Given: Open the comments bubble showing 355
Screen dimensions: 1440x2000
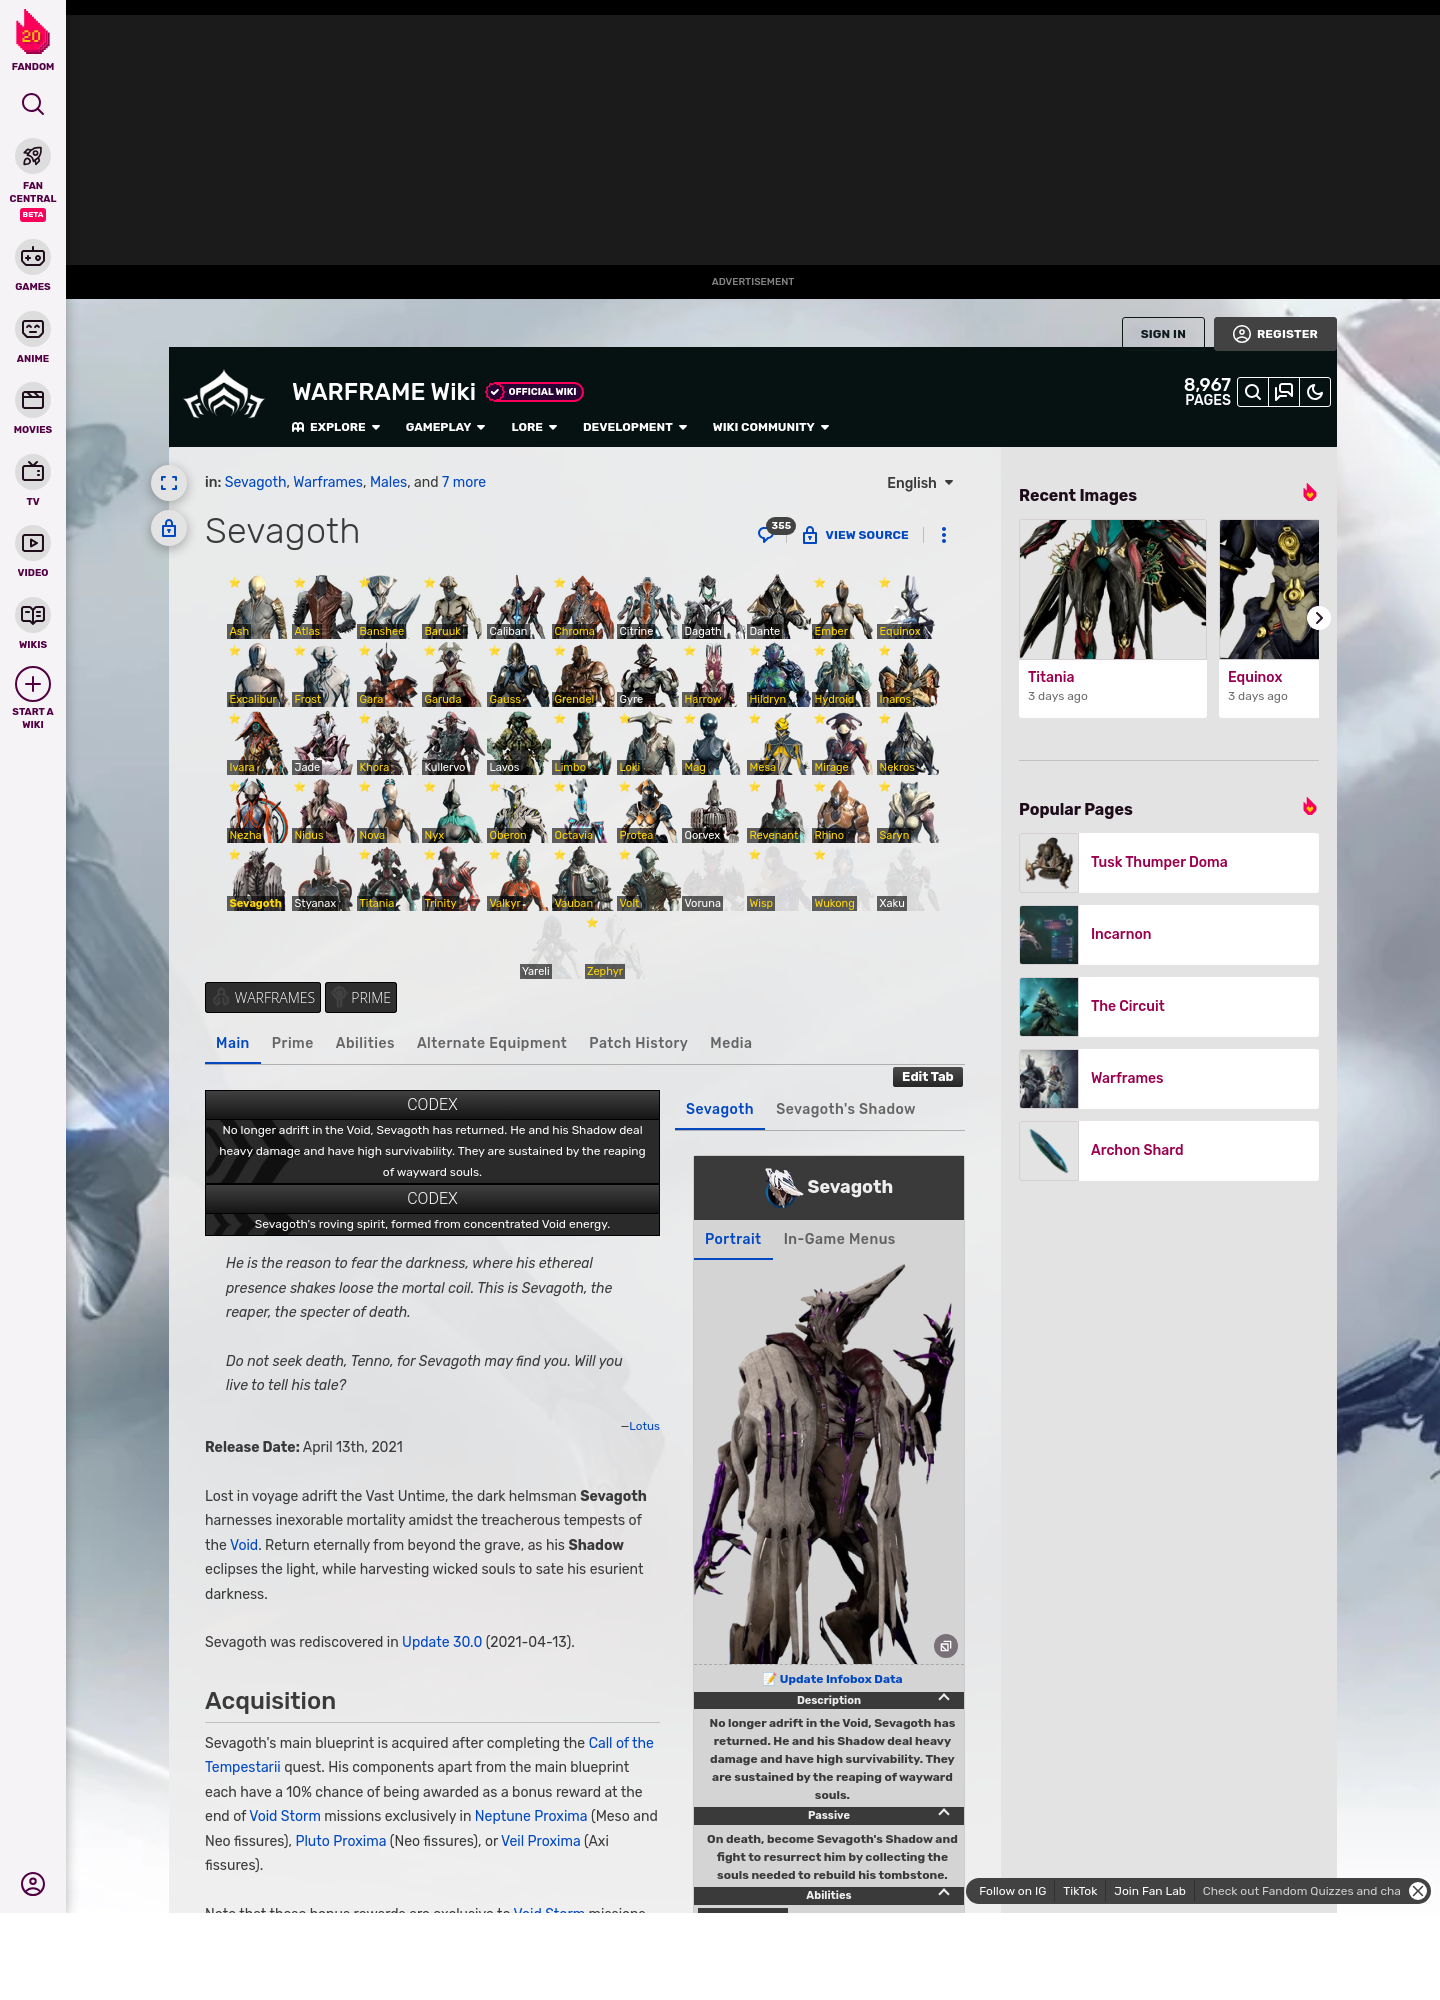Looking at the screenshot, I should coord(767,534).
